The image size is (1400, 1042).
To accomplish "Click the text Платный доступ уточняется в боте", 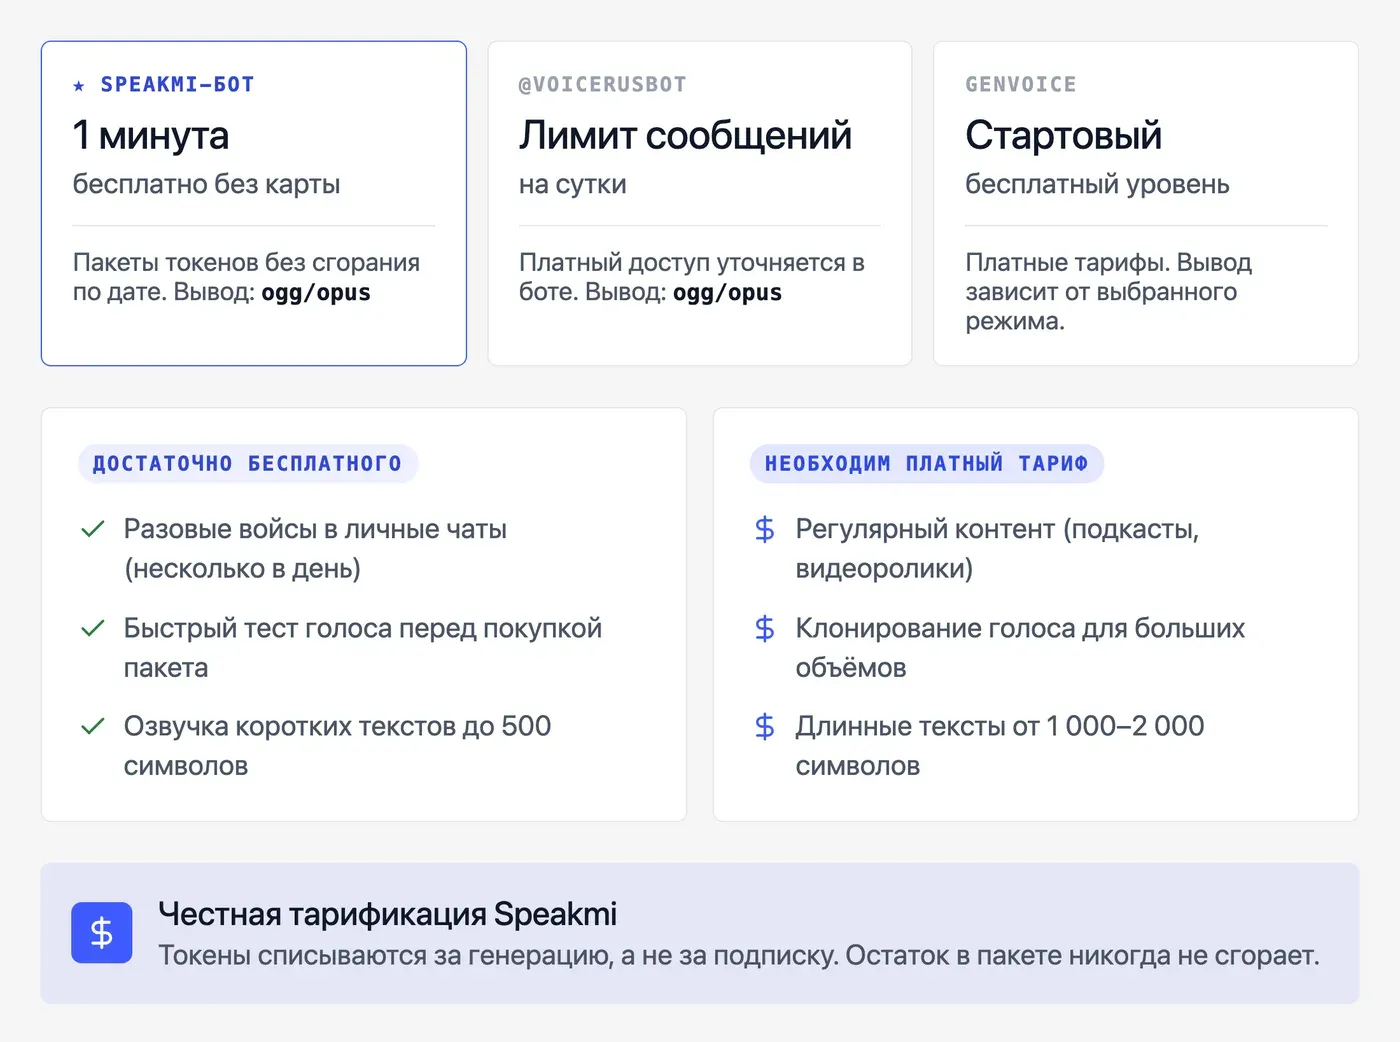I will (692, 277).
